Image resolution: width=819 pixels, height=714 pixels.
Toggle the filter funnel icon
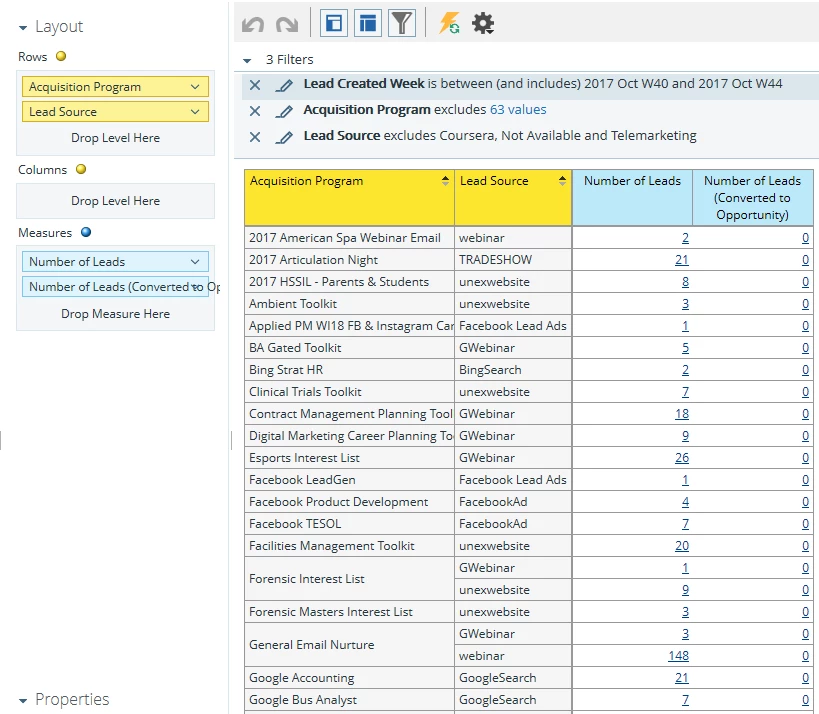tap(402, 24)
